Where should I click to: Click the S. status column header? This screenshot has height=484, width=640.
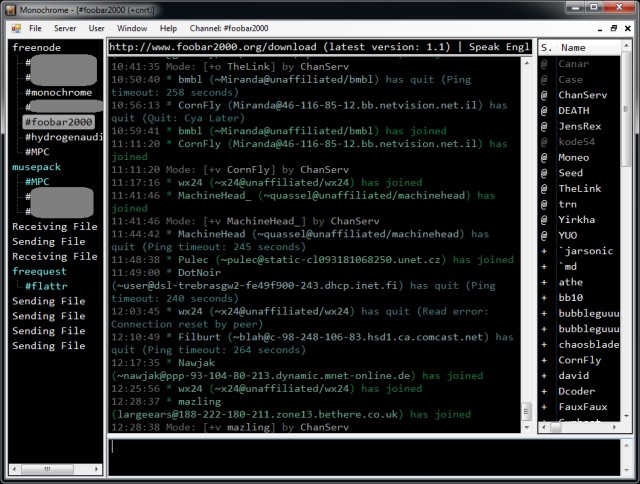pyautogui.click(x=546, y=47)
